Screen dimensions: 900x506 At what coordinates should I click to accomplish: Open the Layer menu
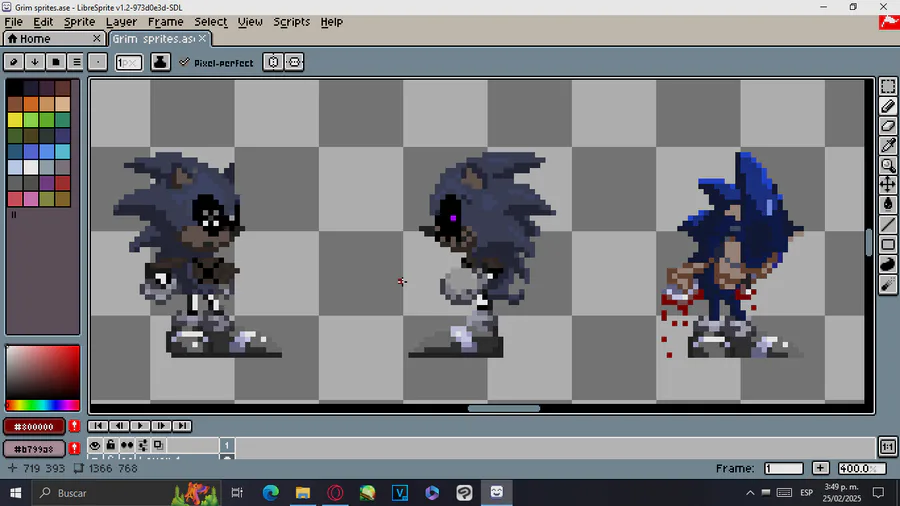click(121, 22)
